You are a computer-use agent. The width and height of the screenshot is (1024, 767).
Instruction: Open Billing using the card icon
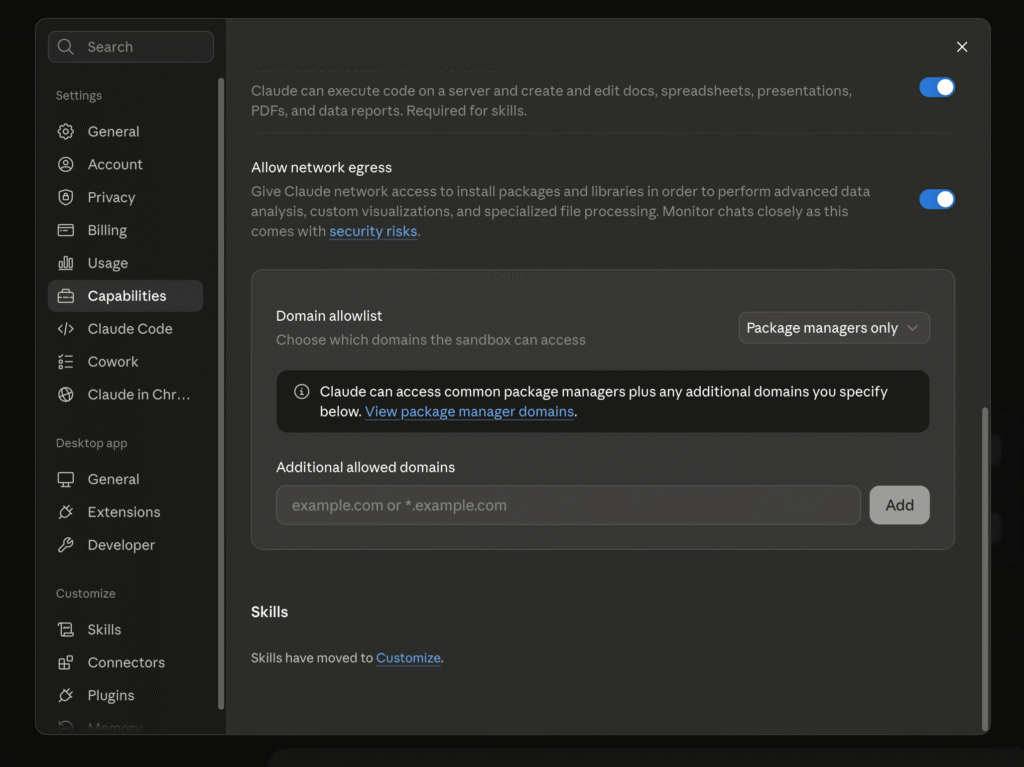65,230
